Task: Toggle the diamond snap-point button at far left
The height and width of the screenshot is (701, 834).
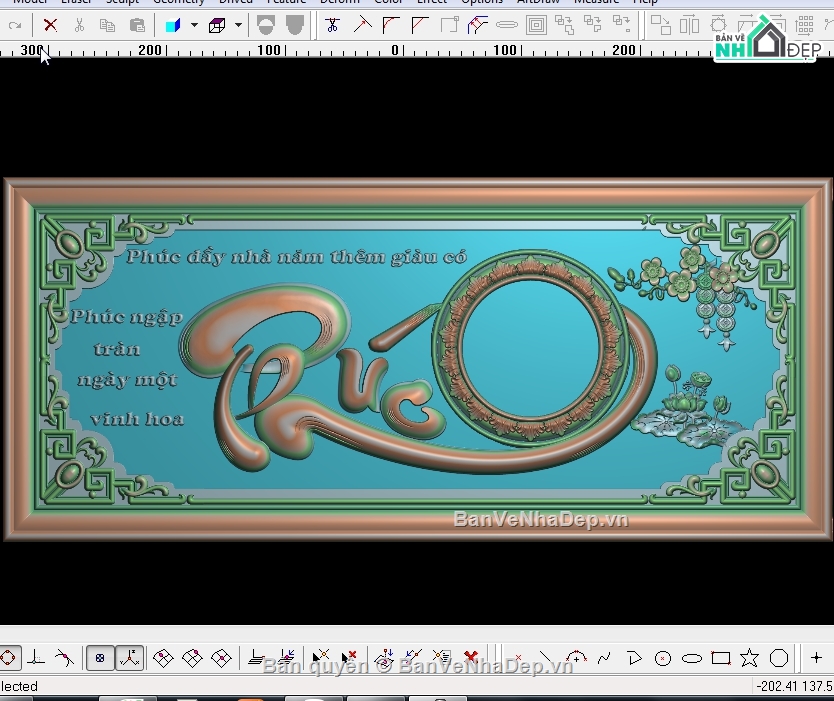Action: 9,658
